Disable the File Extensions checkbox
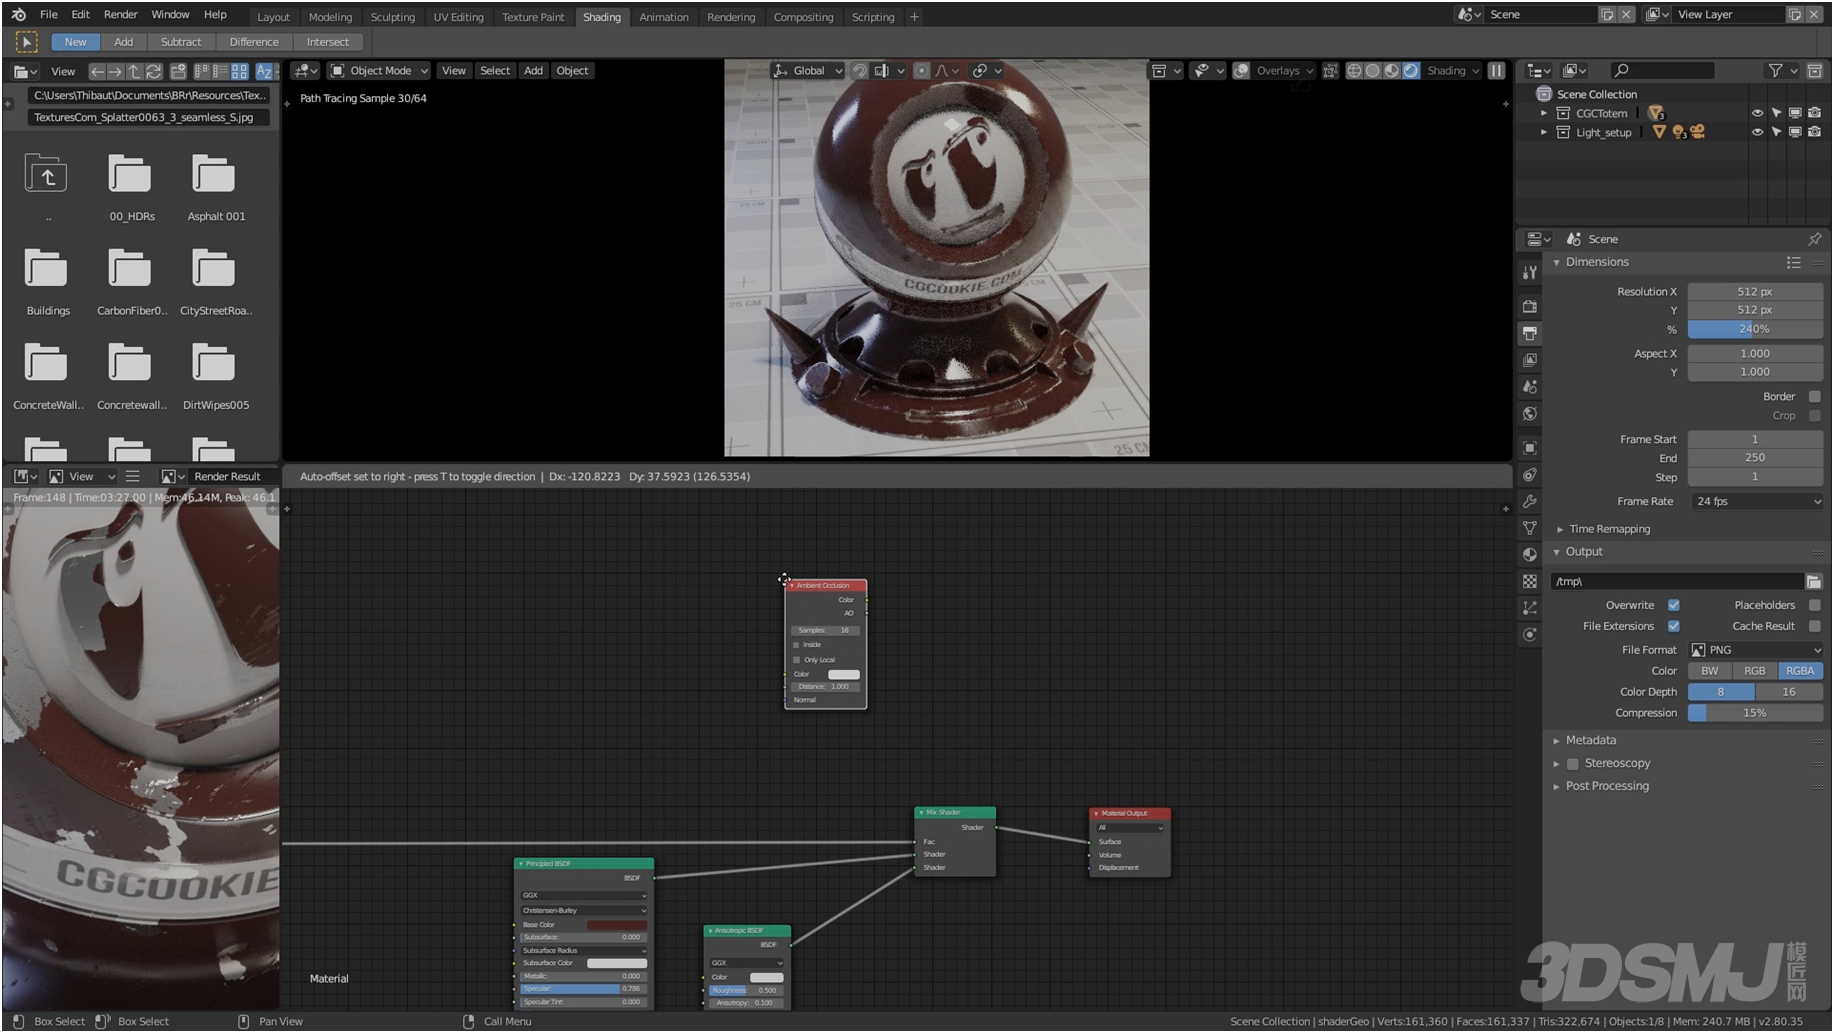Viewport: 1834px width, 1033px height. pos(1673,627)
